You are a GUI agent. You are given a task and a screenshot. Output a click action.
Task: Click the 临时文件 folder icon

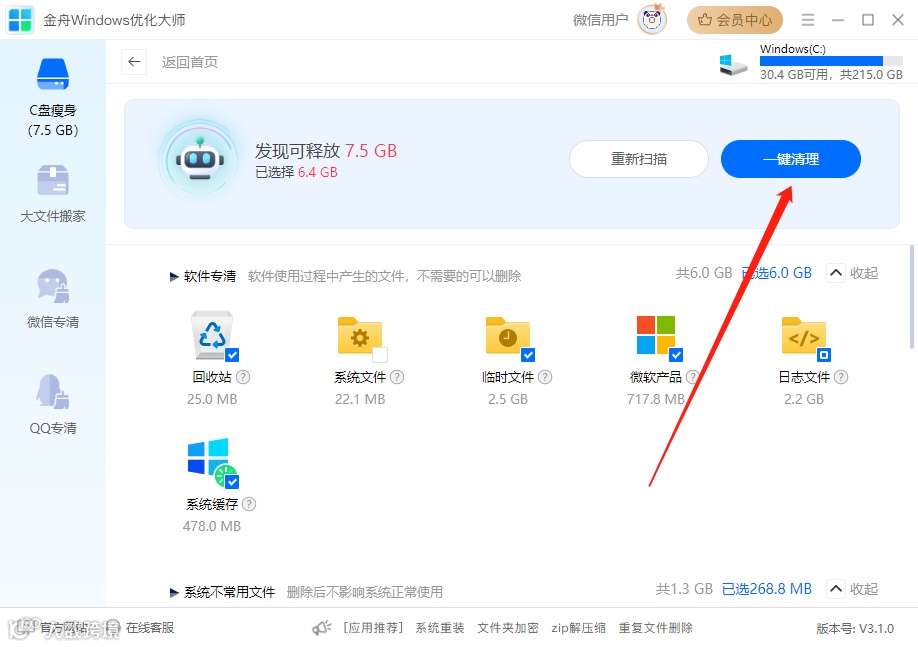click(508, 336)
